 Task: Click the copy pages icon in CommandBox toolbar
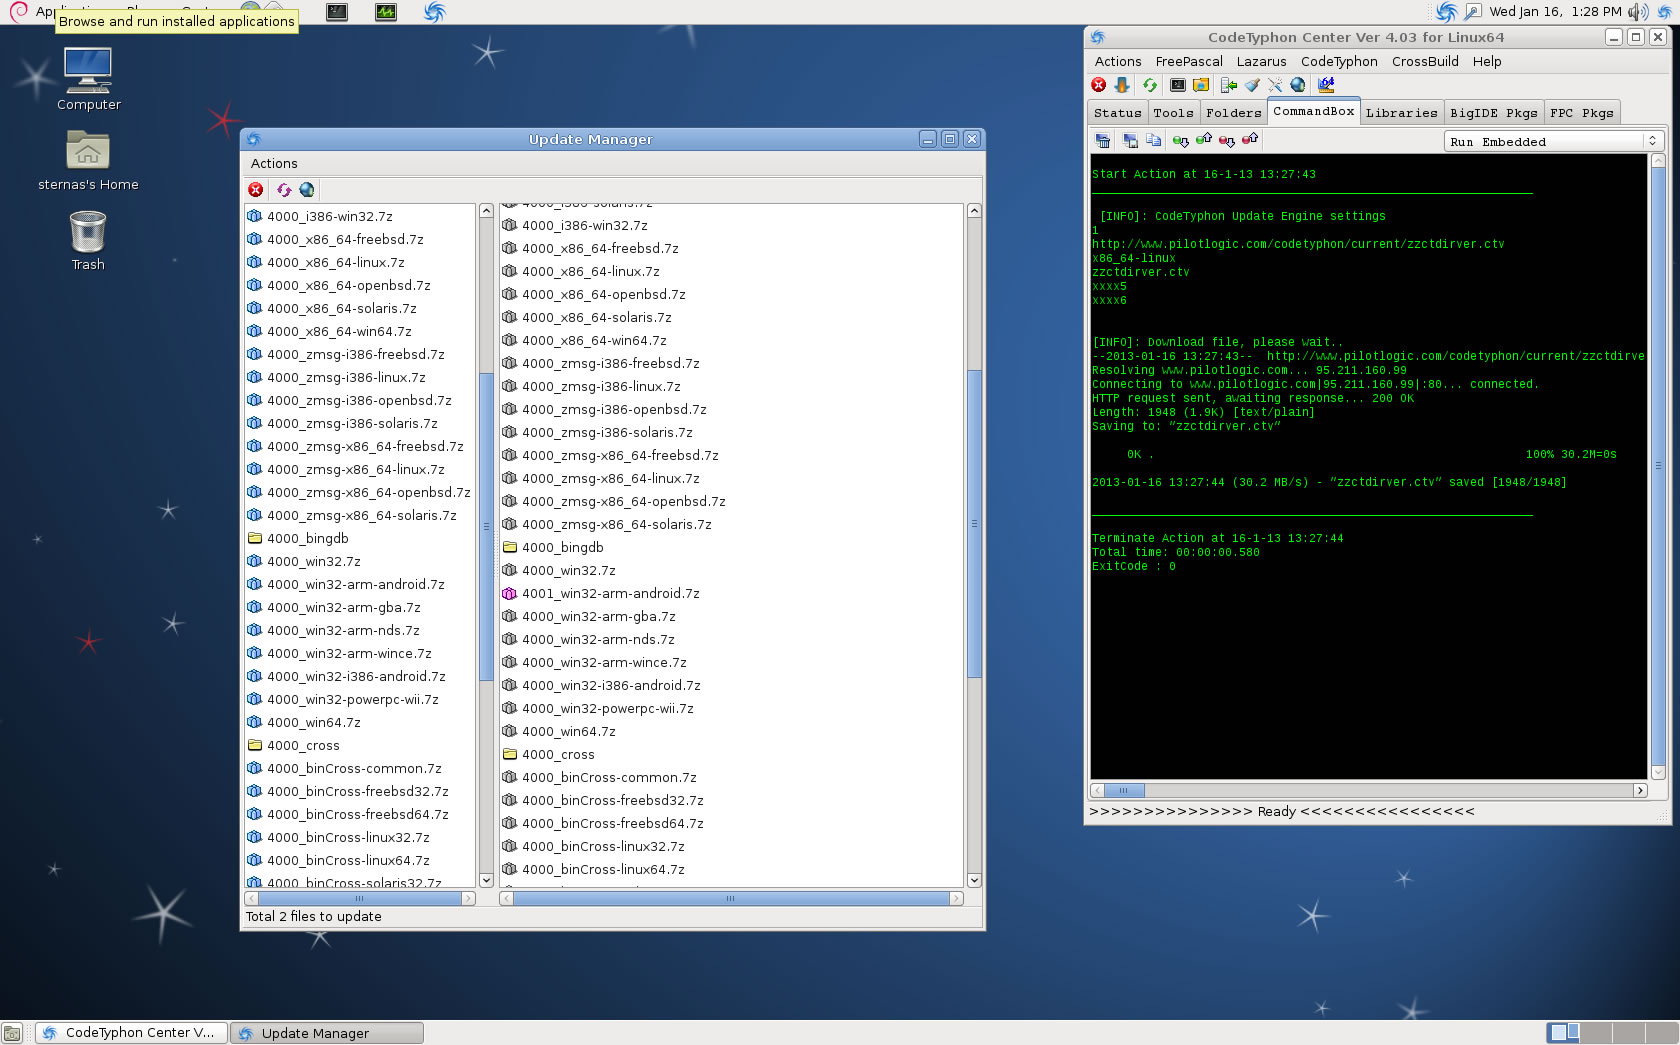coord(1153,141)
